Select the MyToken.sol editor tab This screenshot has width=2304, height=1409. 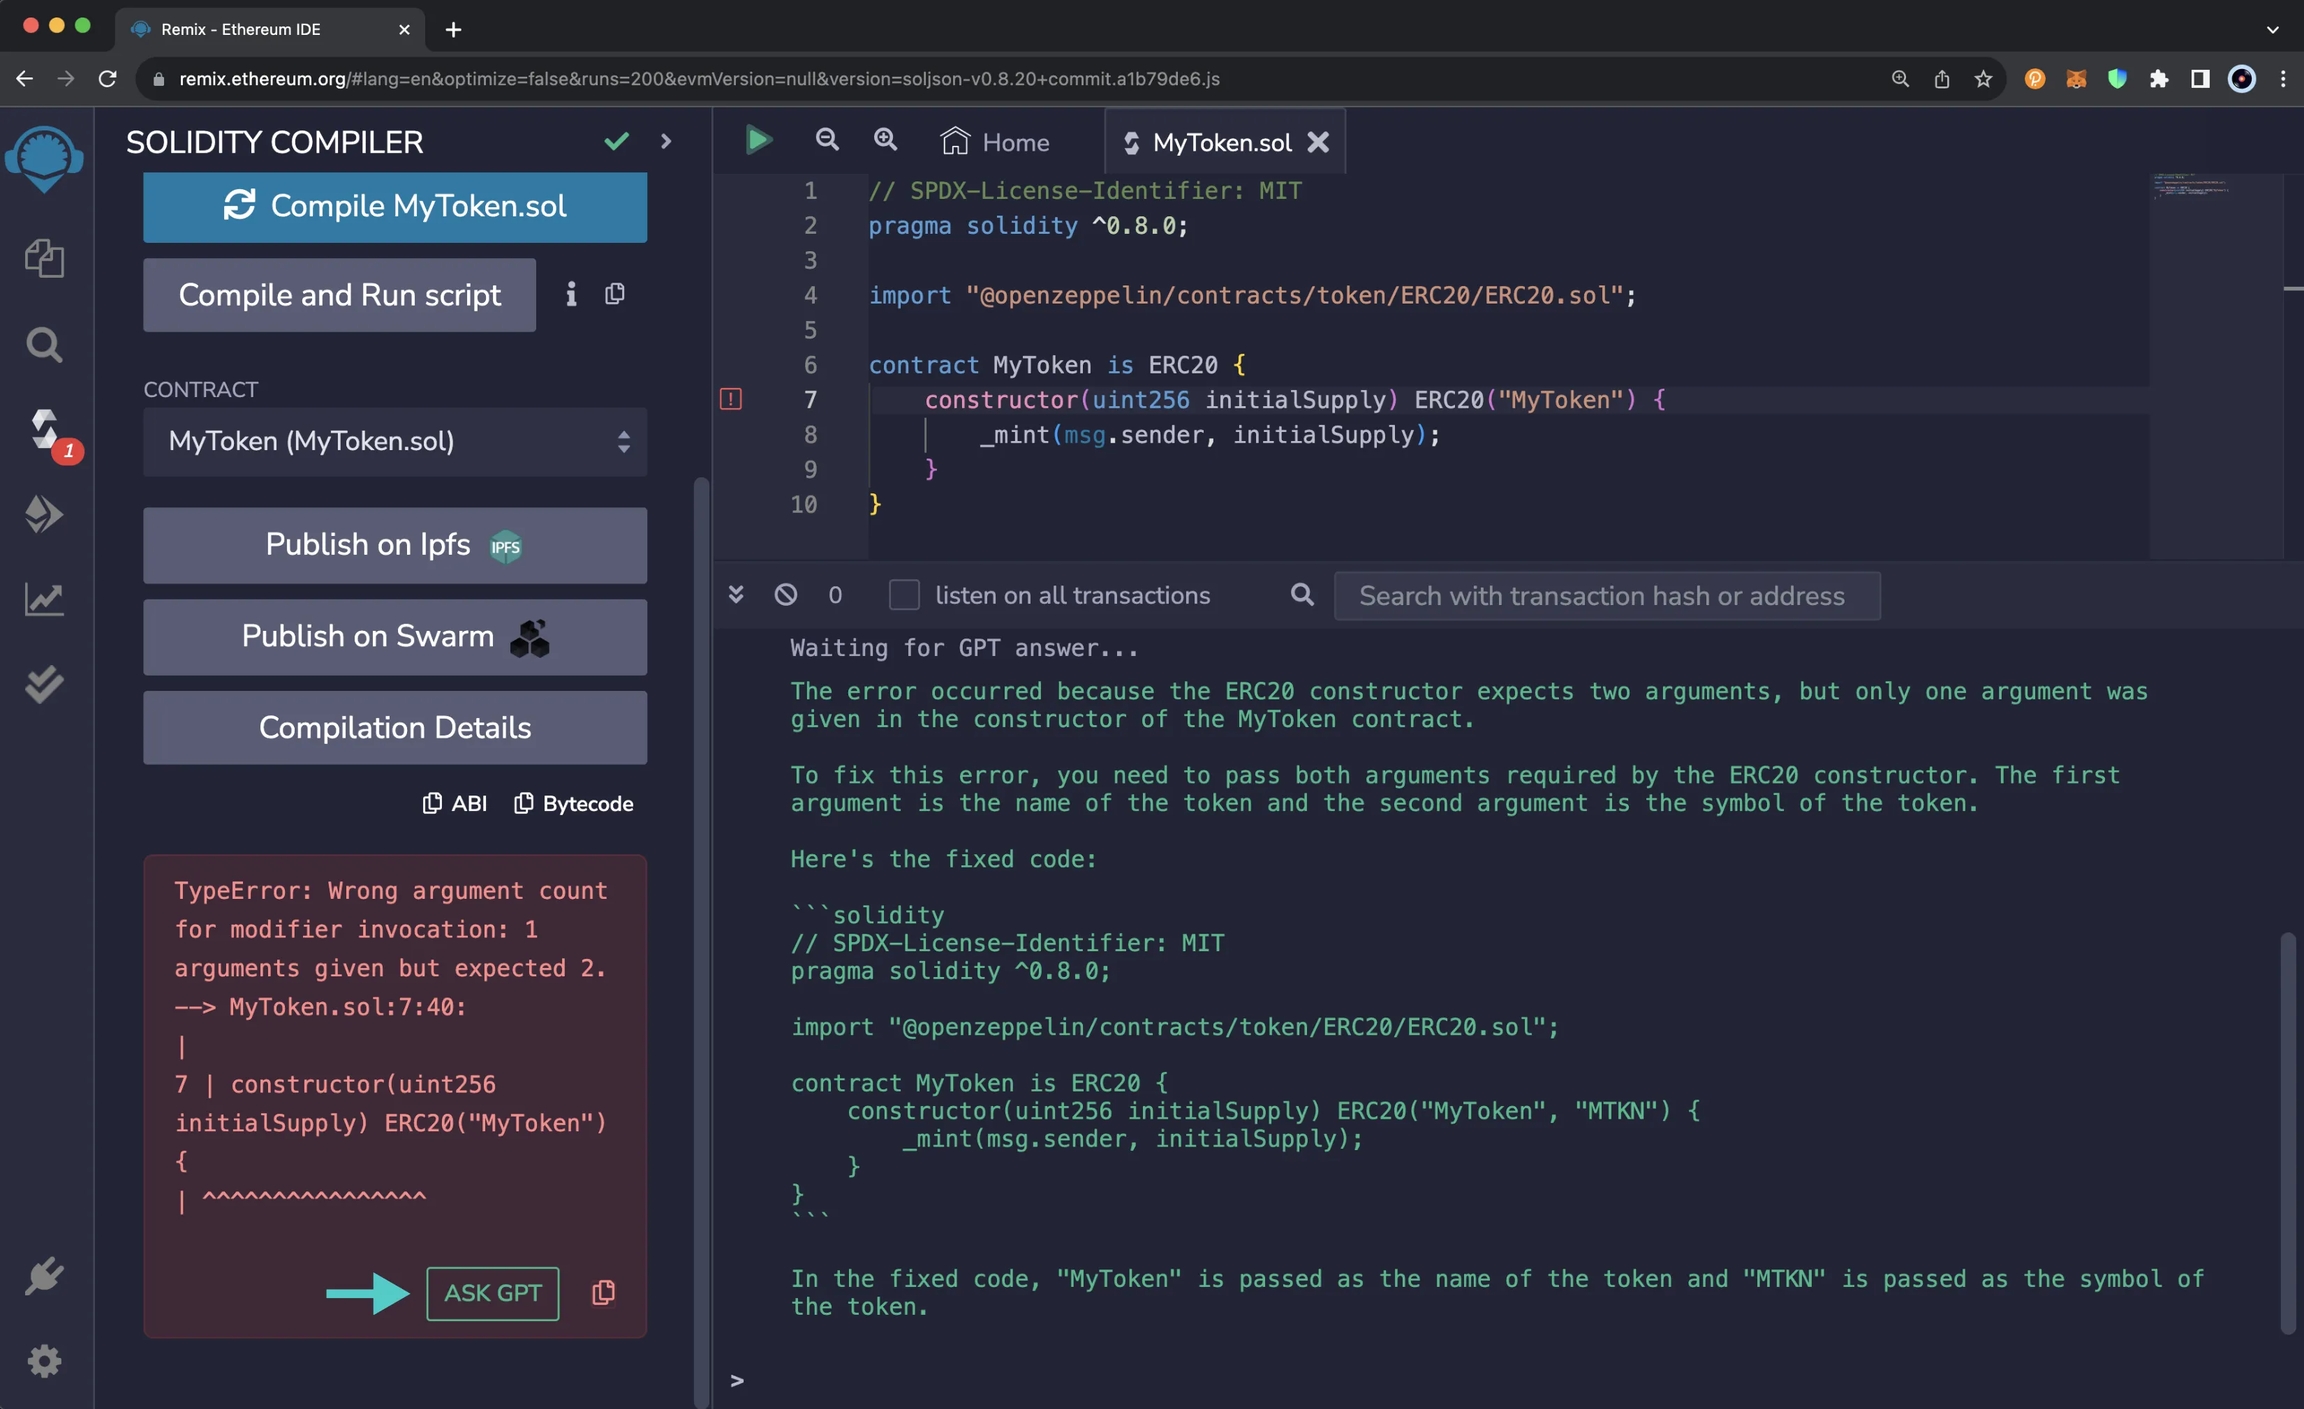click(1220, 142)
